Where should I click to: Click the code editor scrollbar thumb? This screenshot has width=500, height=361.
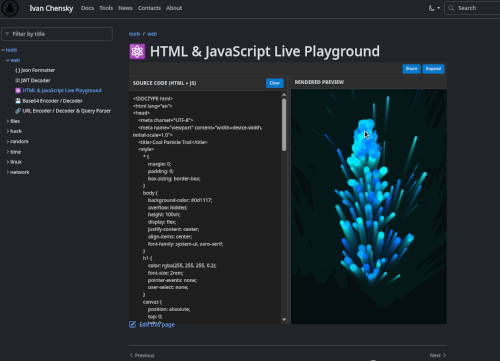(x=284, y=125)
